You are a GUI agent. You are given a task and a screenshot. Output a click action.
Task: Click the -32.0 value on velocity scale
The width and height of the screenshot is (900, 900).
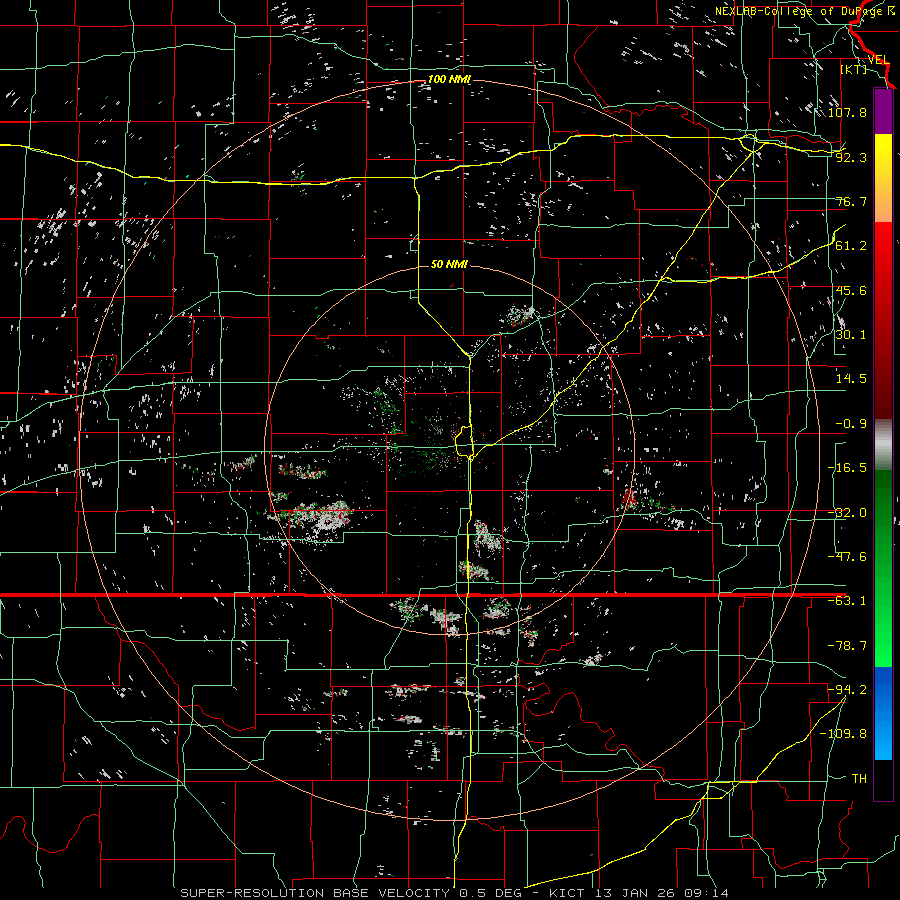847,513
